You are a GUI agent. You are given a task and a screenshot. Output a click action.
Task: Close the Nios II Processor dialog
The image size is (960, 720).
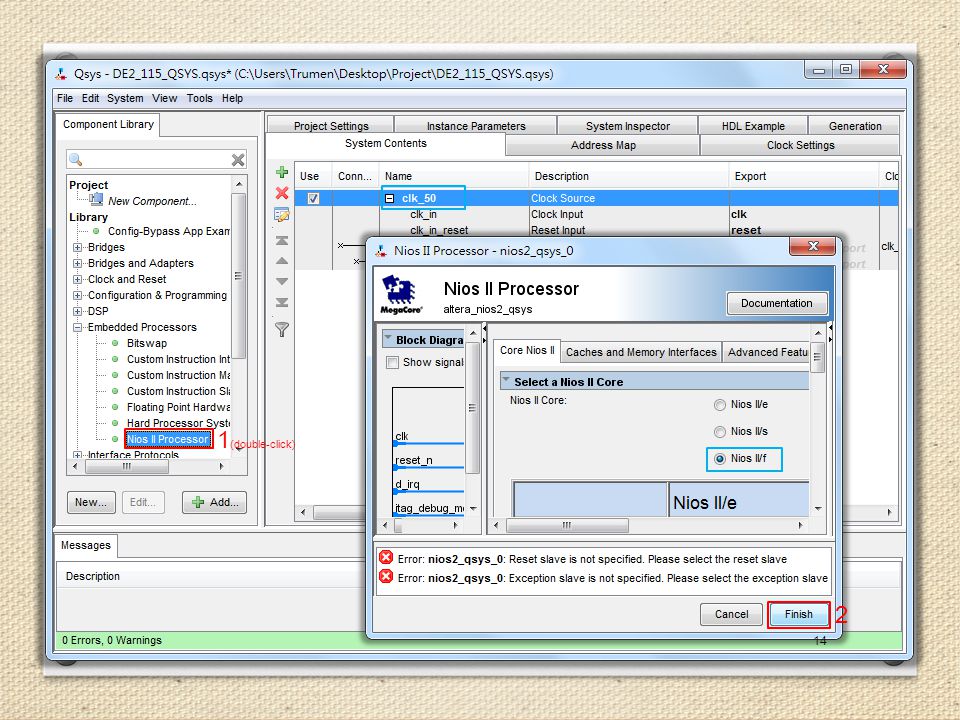pos(812,246)
